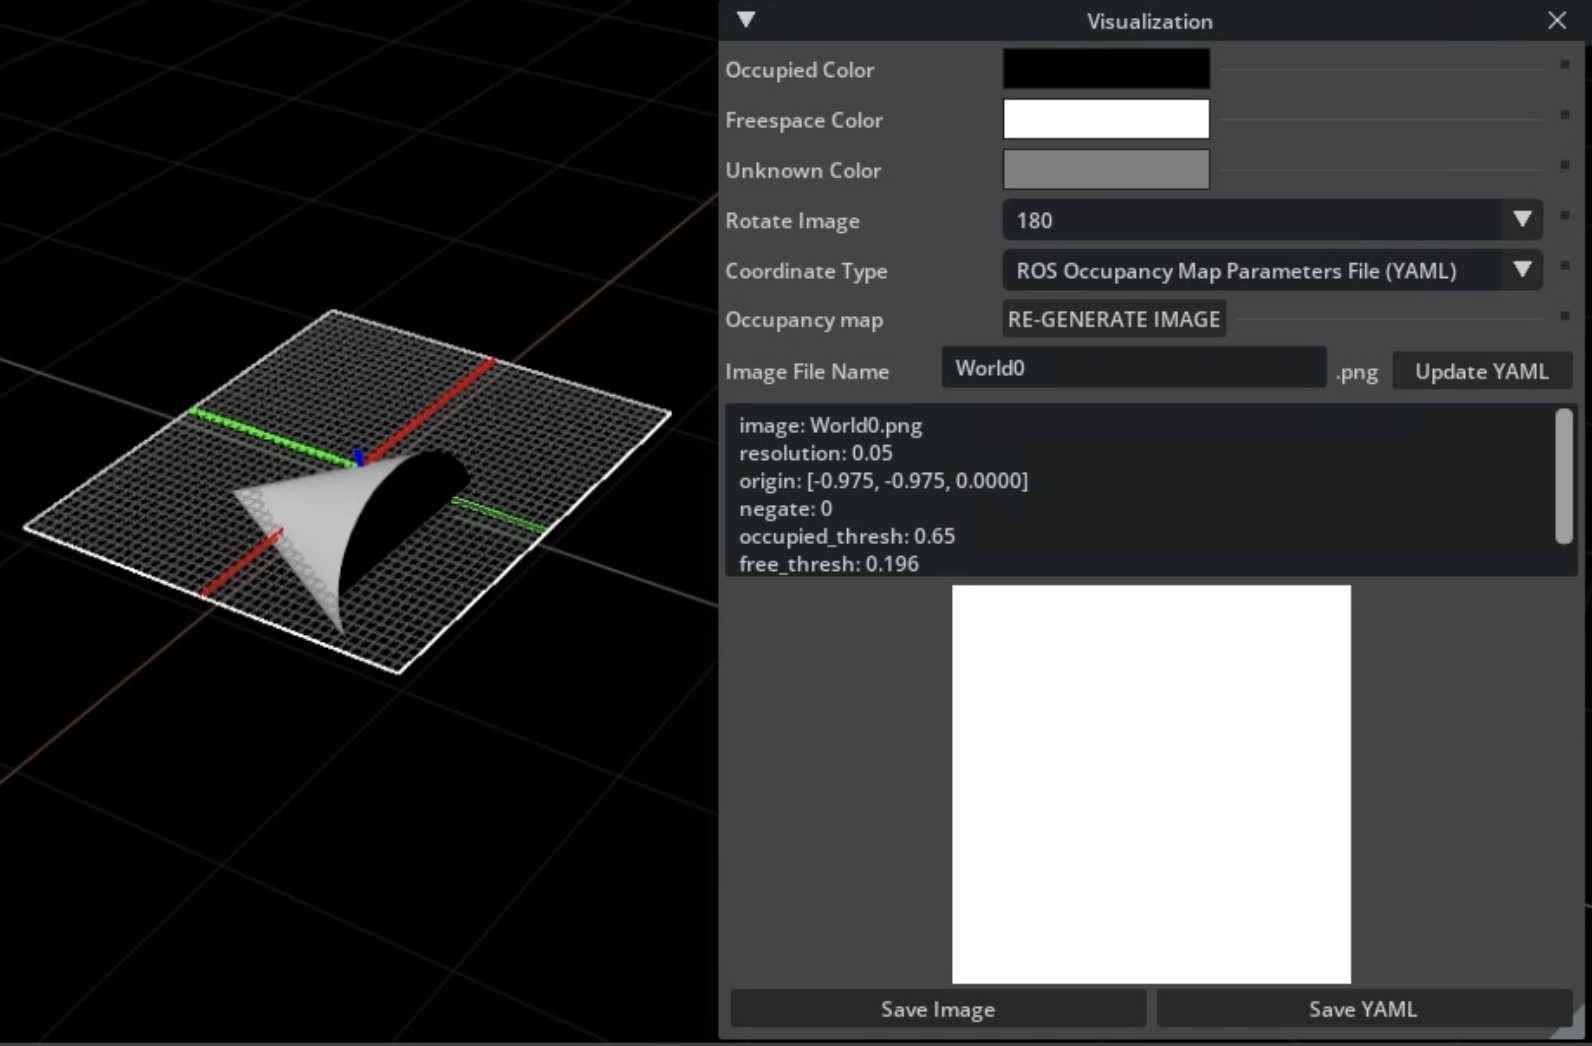Click the small square beside Coordinate Type

coord(1565,265)
